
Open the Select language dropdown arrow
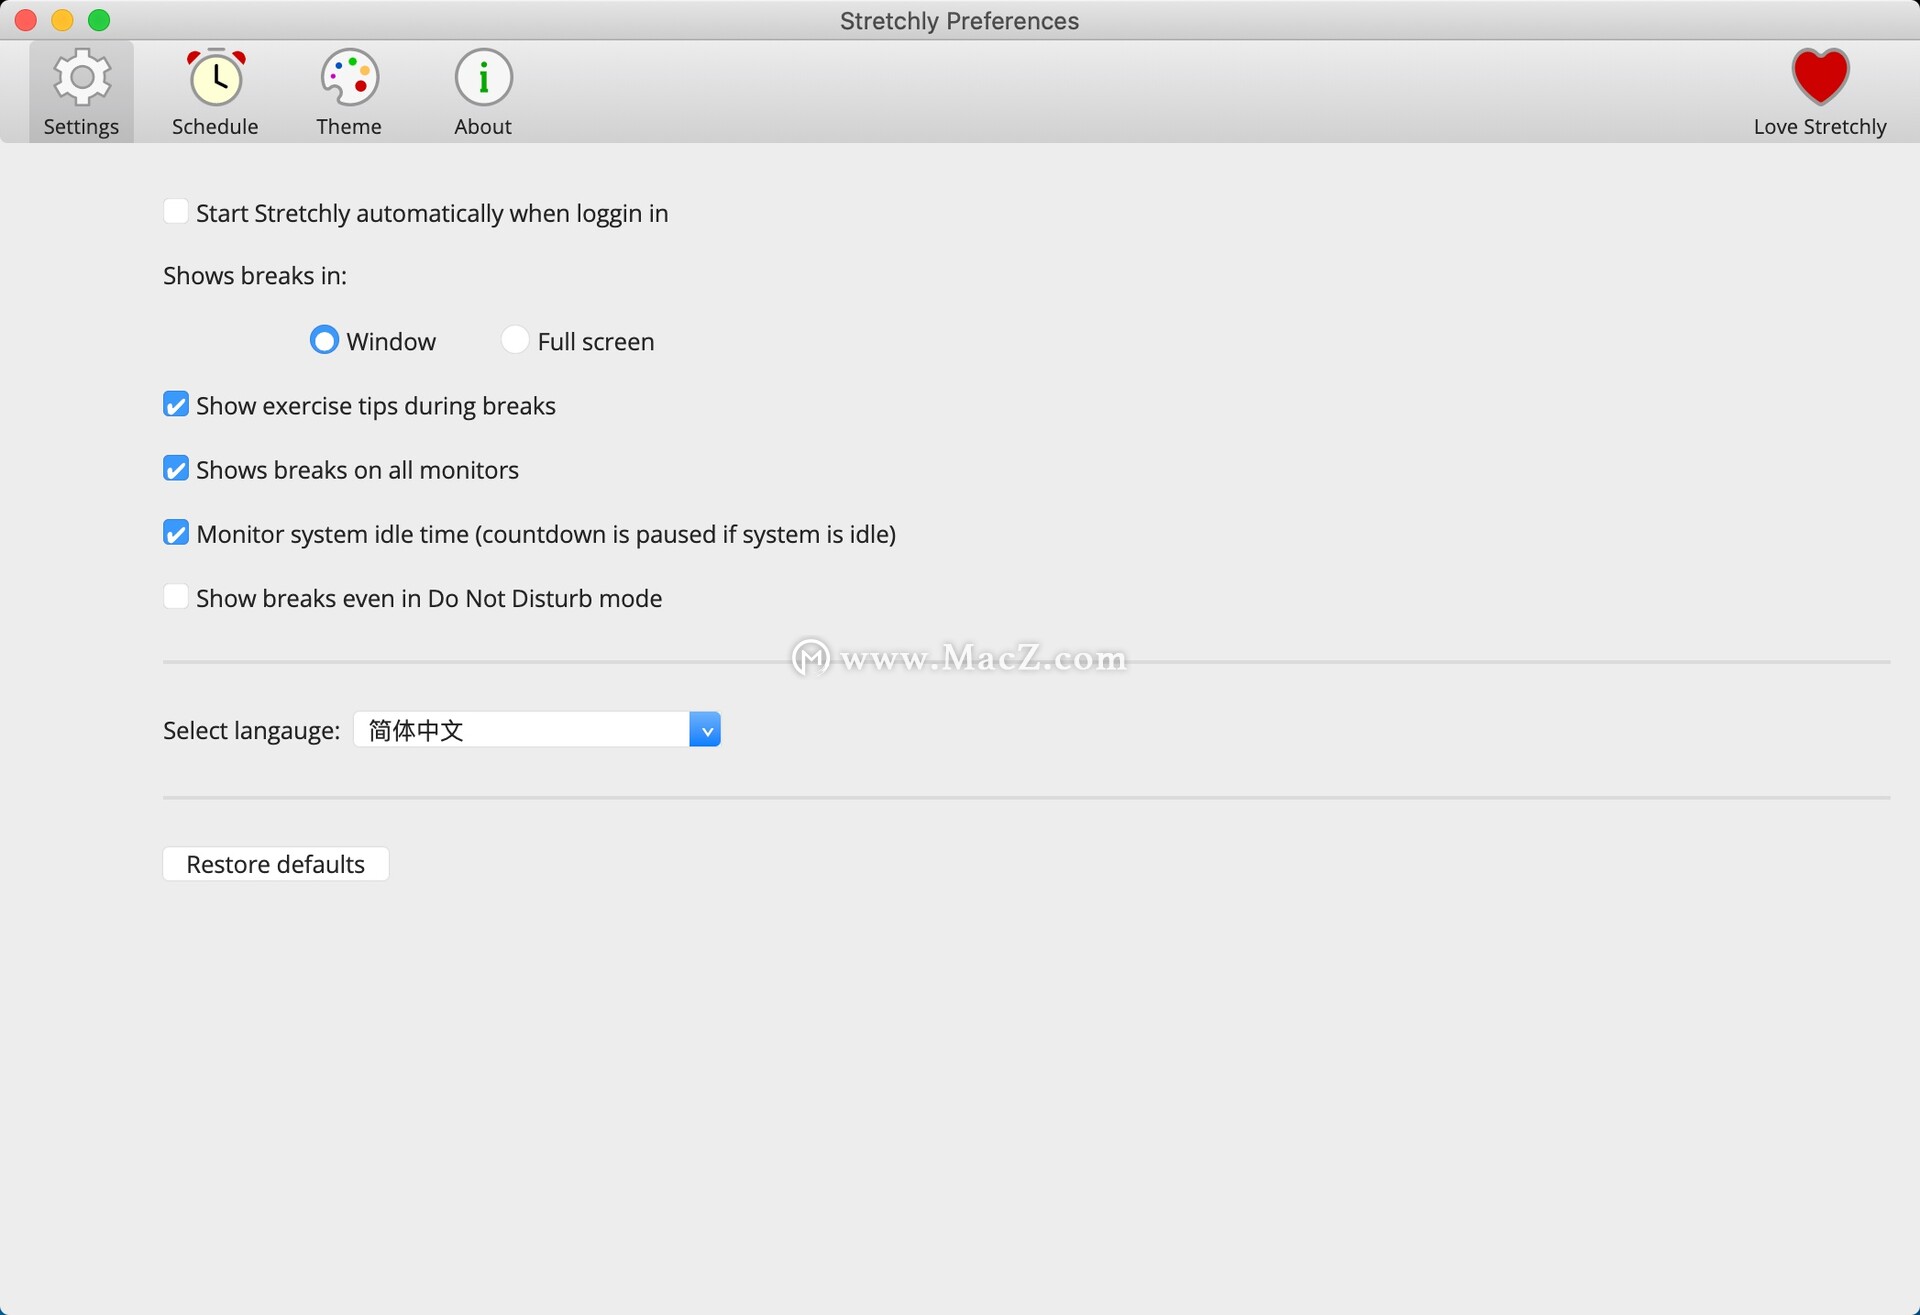pyautogui.click(x=705, y=730)
